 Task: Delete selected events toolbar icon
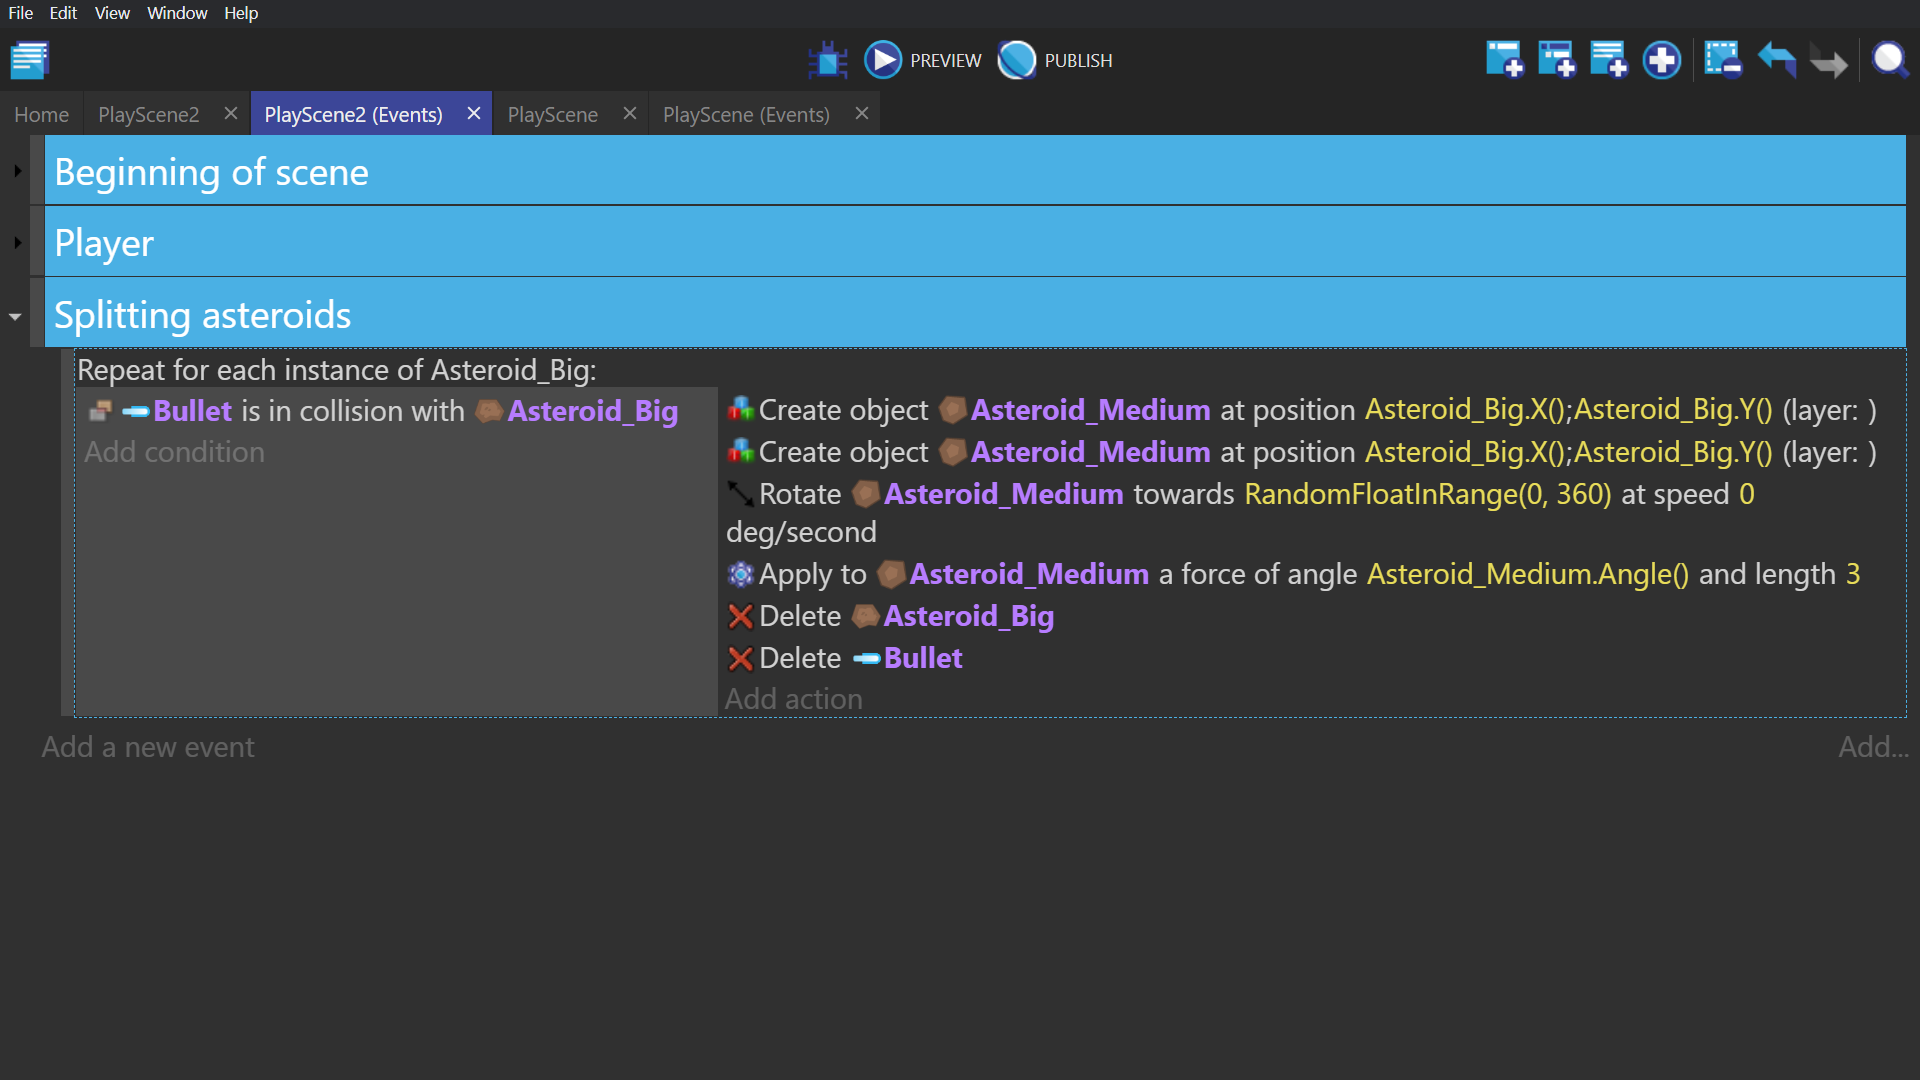(x=1723, y=60)
